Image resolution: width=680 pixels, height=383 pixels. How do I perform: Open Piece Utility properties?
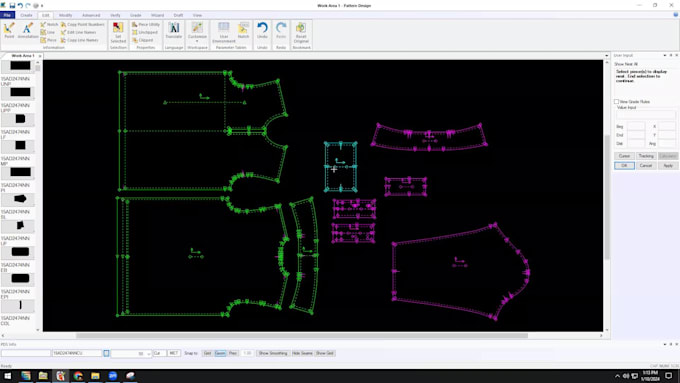(x=146, y=25)
